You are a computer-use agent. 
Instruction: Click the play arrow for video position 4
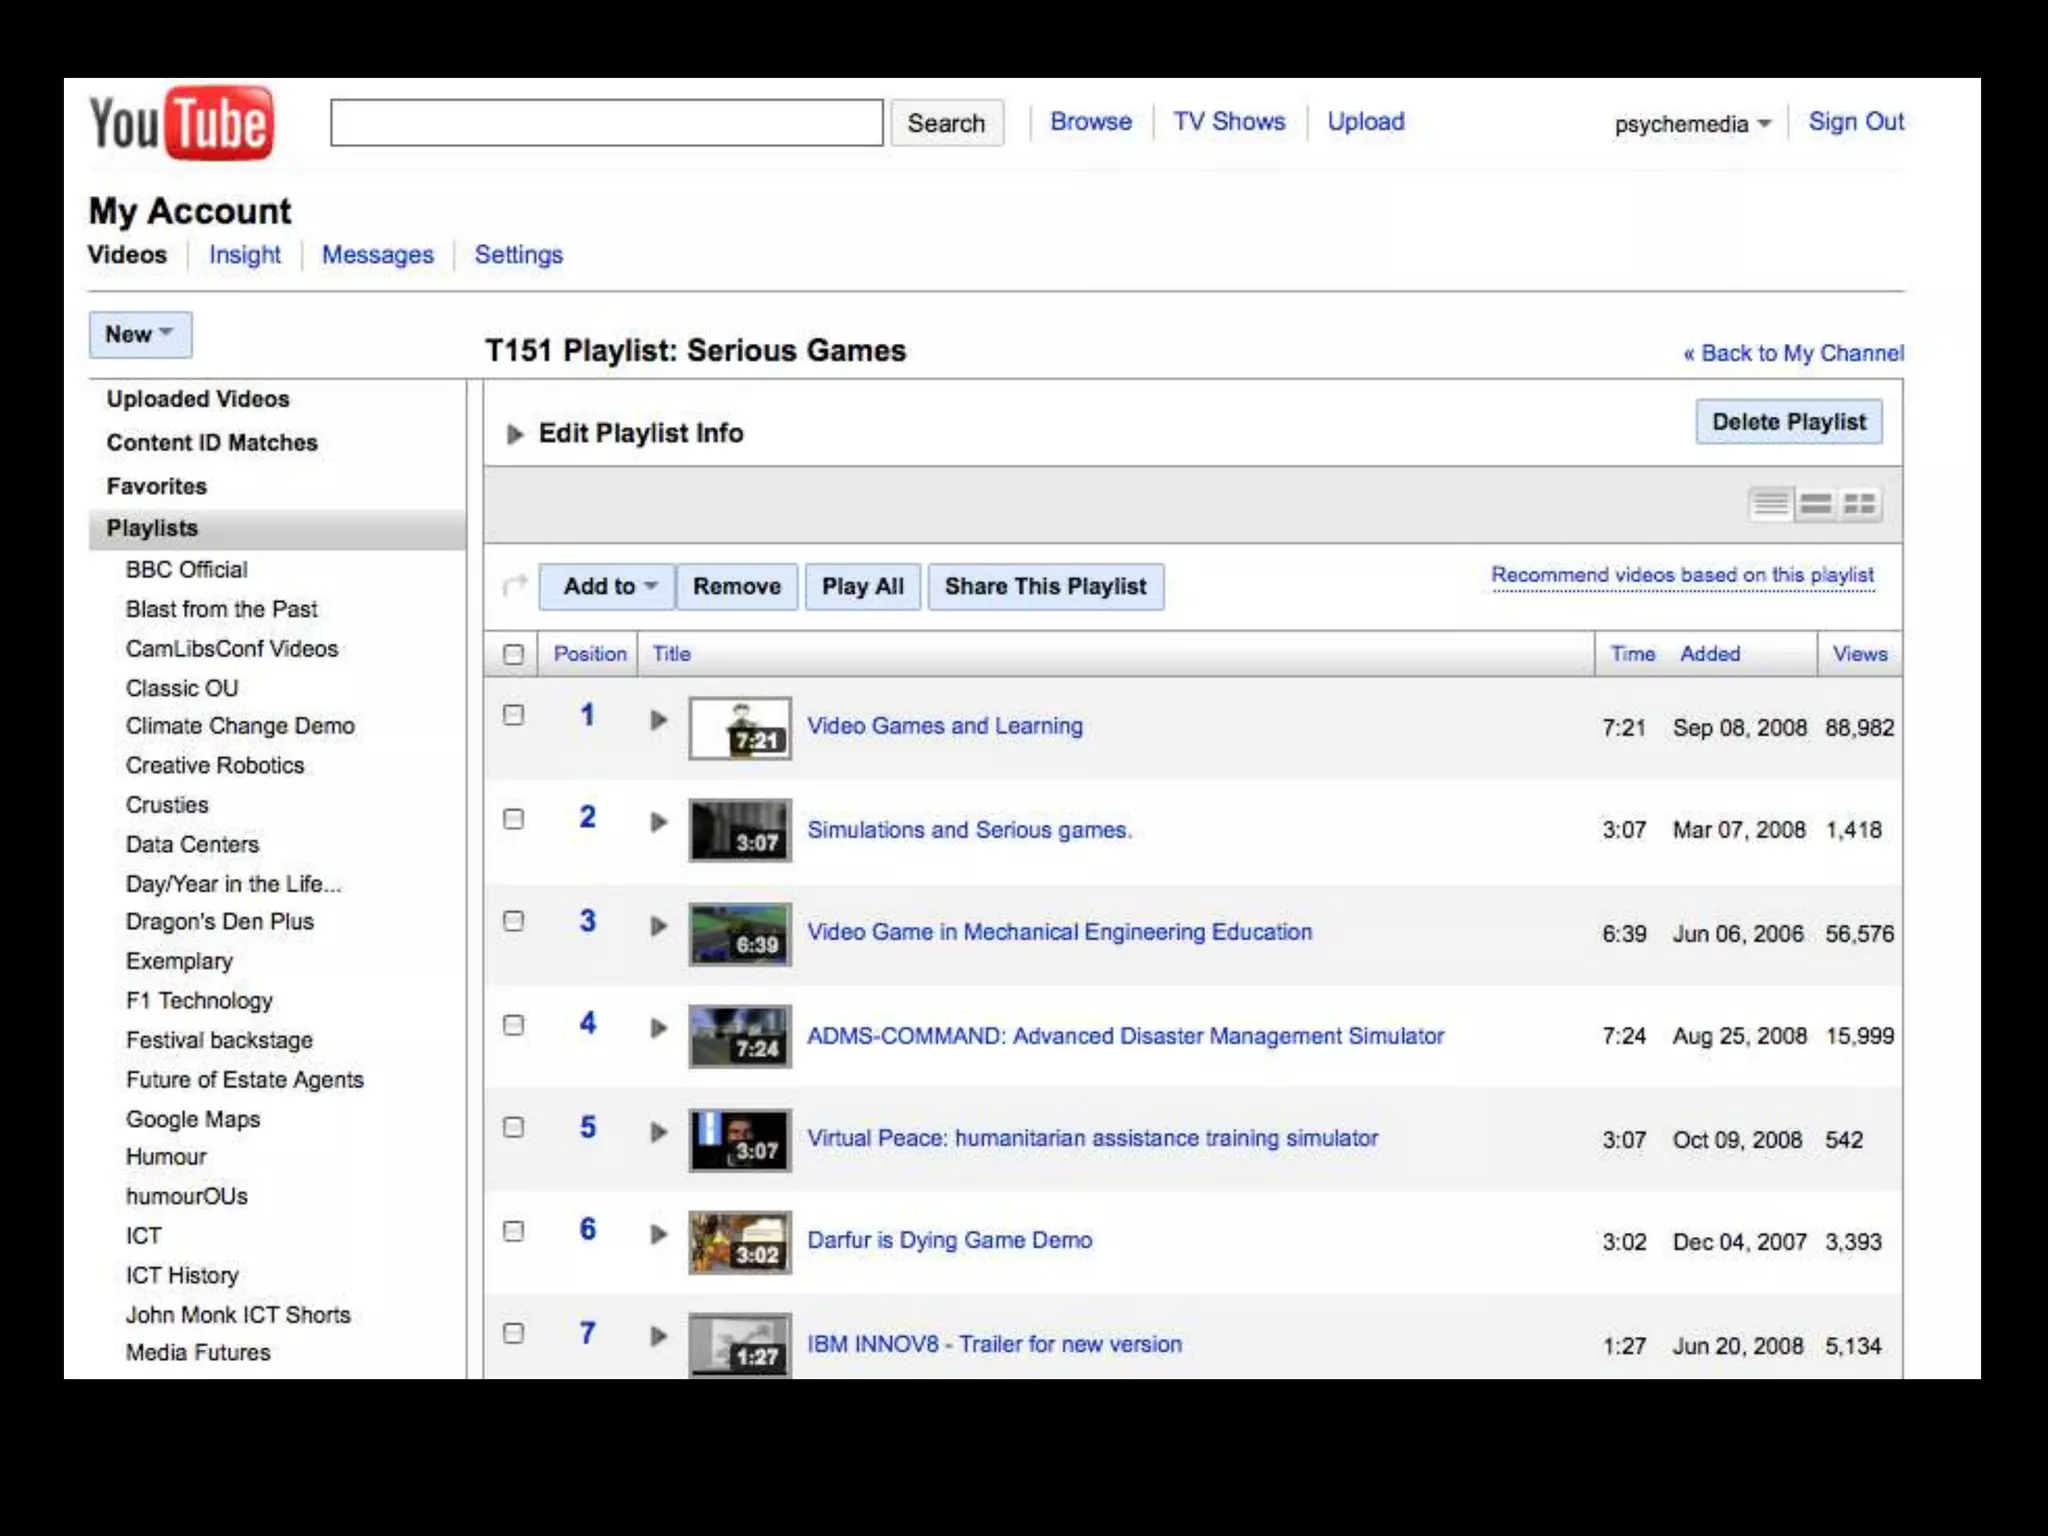[x=658, y=1028]
